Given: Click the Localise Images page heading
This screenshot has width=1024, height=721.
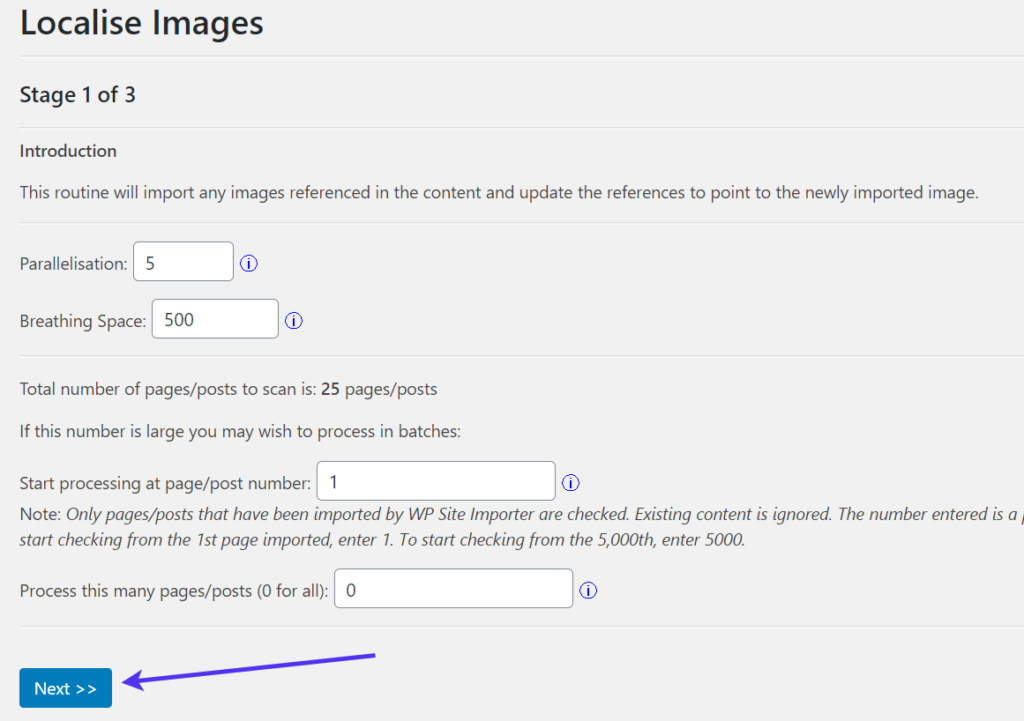Looking at the screenshot, I should point(141,23).
